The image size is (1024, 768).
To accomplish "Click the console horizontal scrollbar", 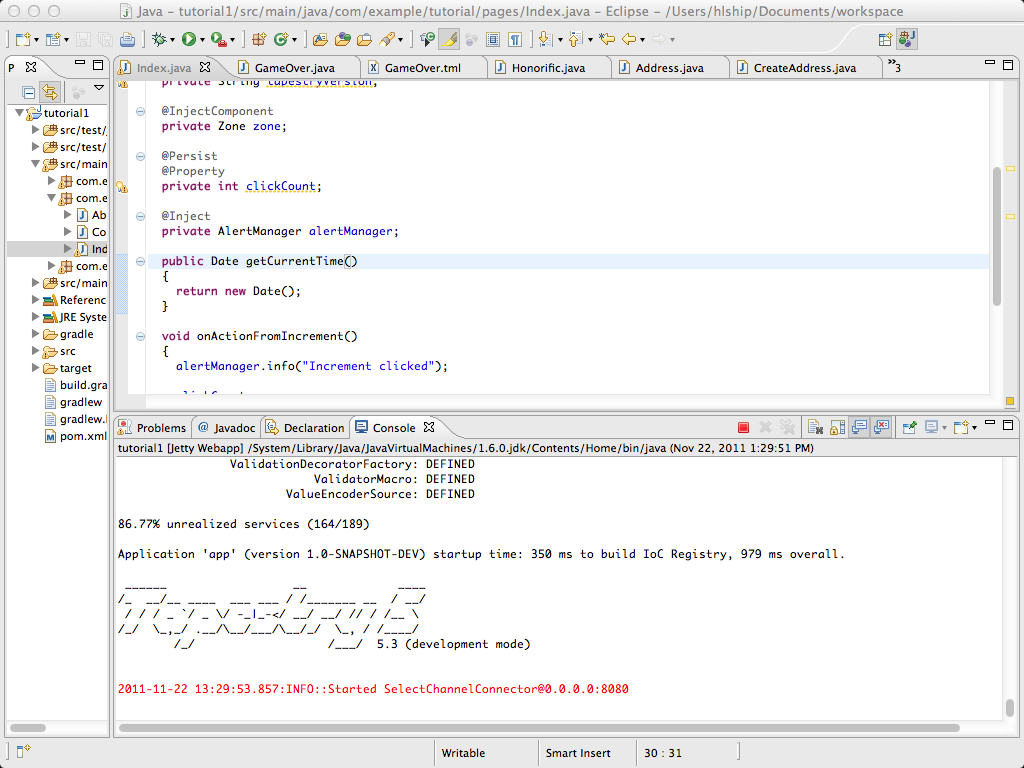I will click(539, 728).
